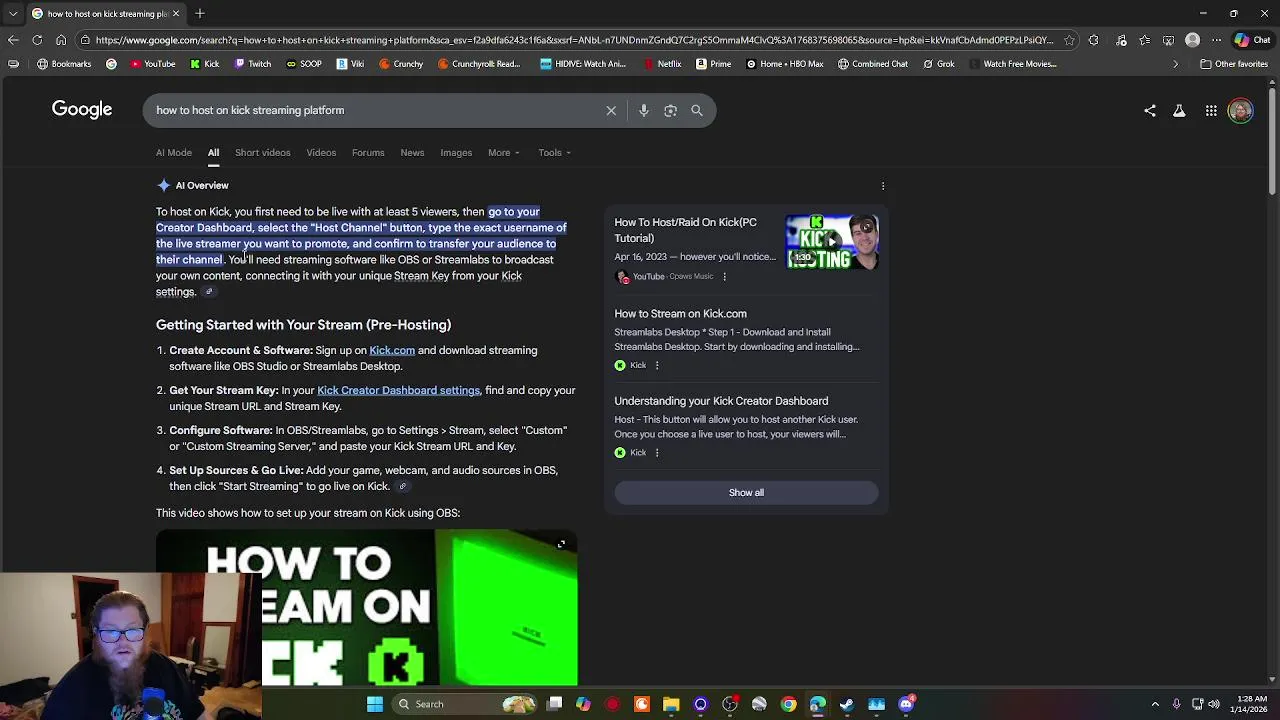Open the tab search chevron

tap(13, 13)
